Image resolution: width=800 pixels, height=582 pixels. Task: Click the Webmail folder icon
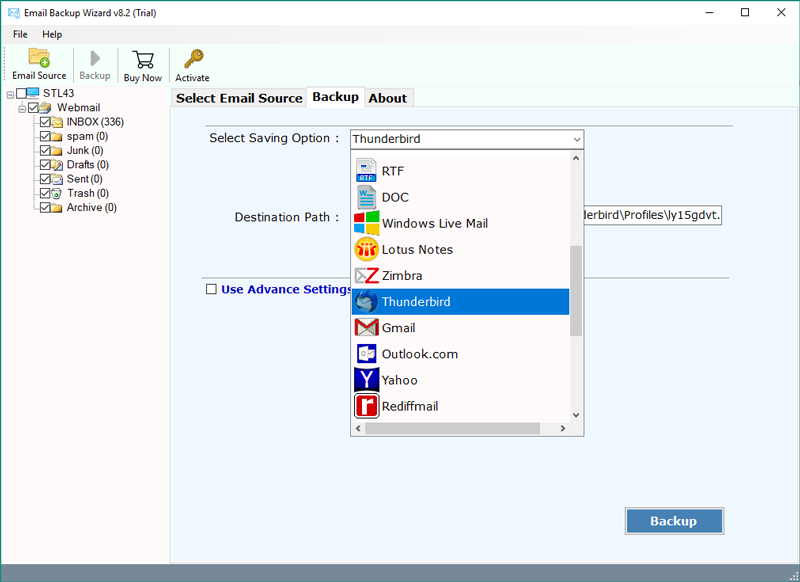pyautogui.click(x=46, y=108)
